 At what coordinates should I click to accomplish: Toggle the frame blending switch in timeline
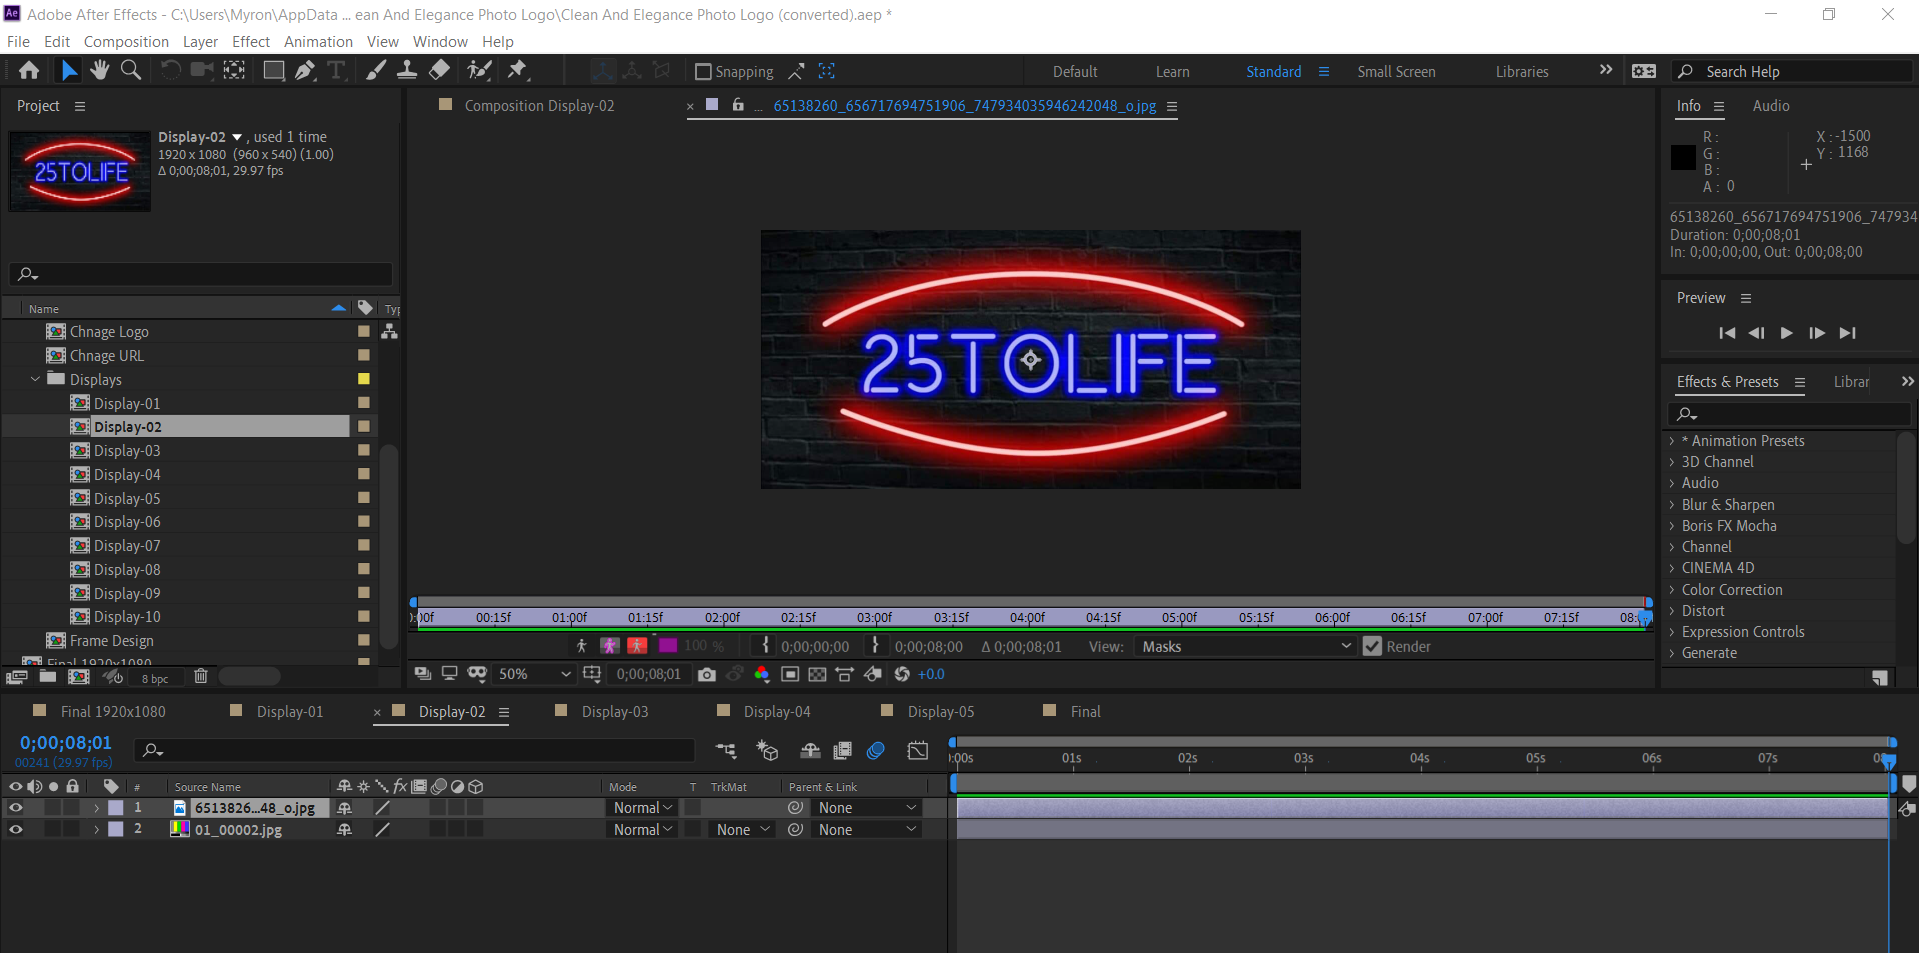click(x=843, y=750)
